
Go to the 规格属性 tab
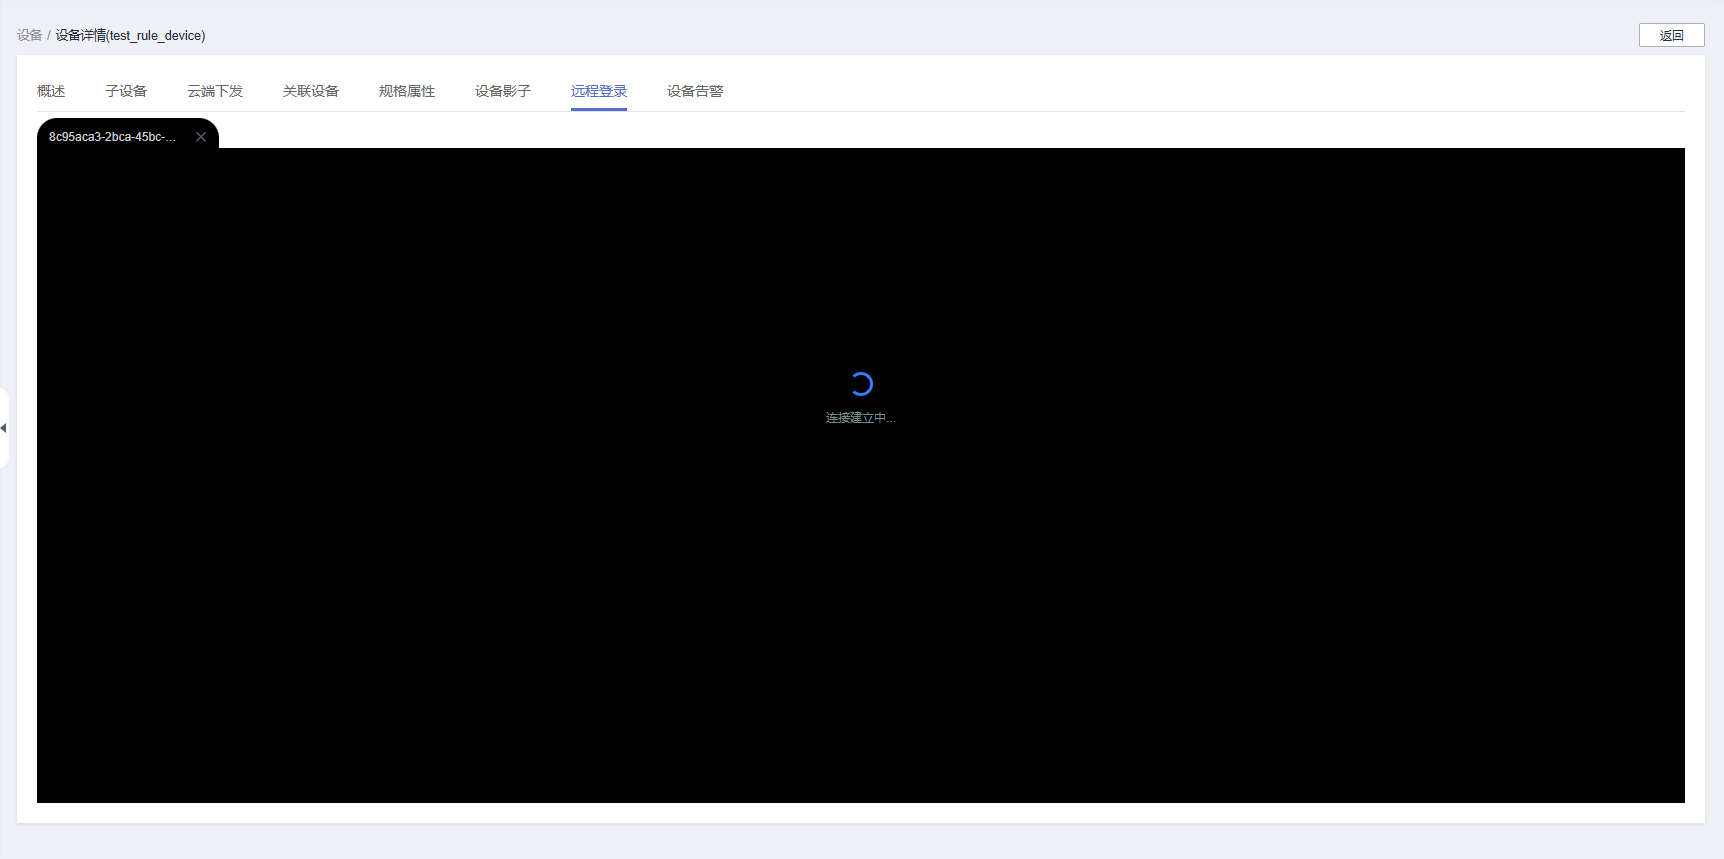pyautogui.click(x=407, y=91)
